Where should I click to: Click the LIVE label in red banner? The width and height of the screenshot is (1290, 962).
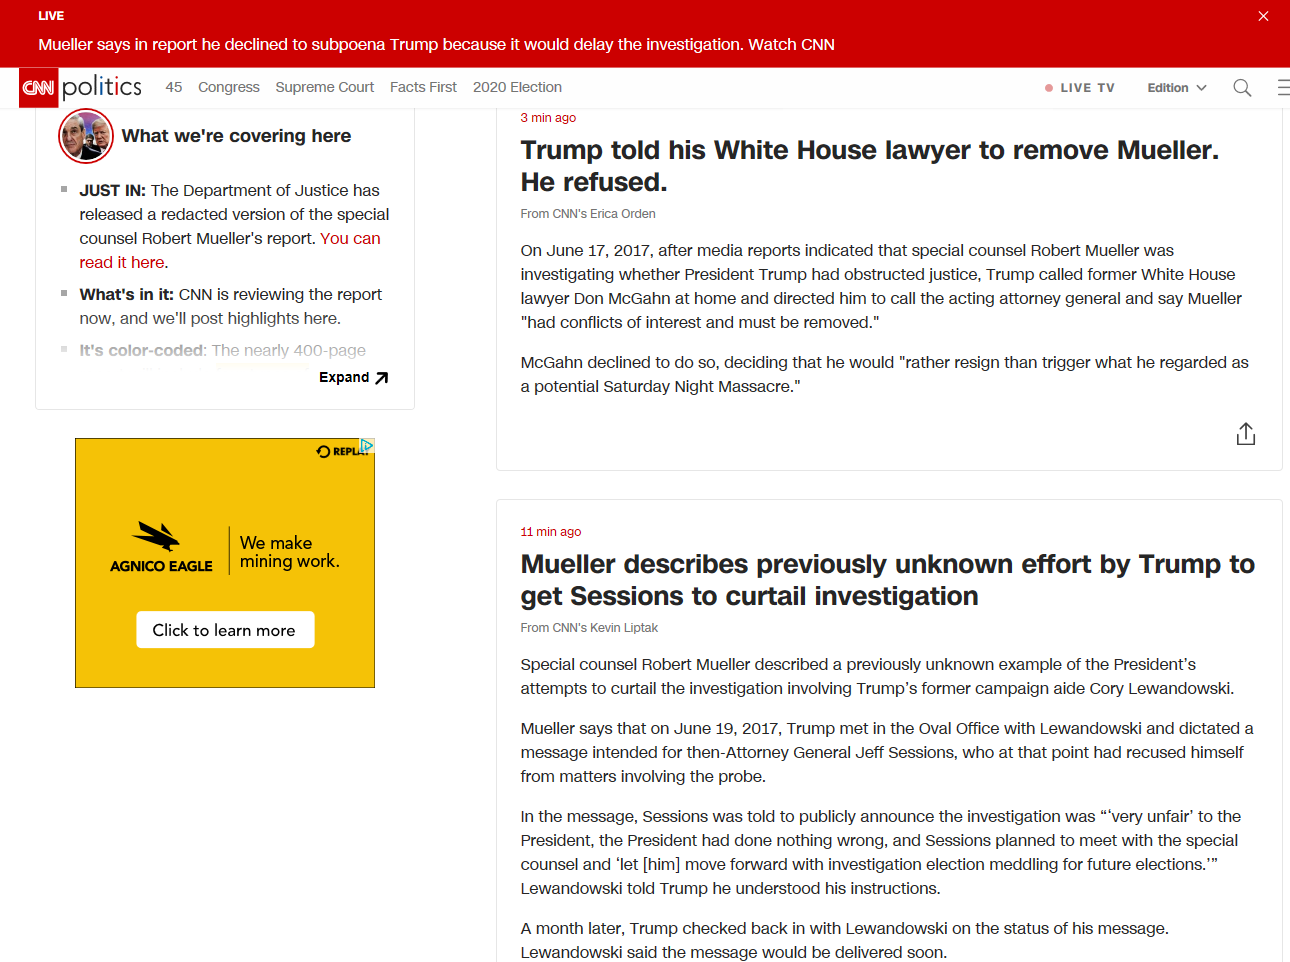pos(51,16)
